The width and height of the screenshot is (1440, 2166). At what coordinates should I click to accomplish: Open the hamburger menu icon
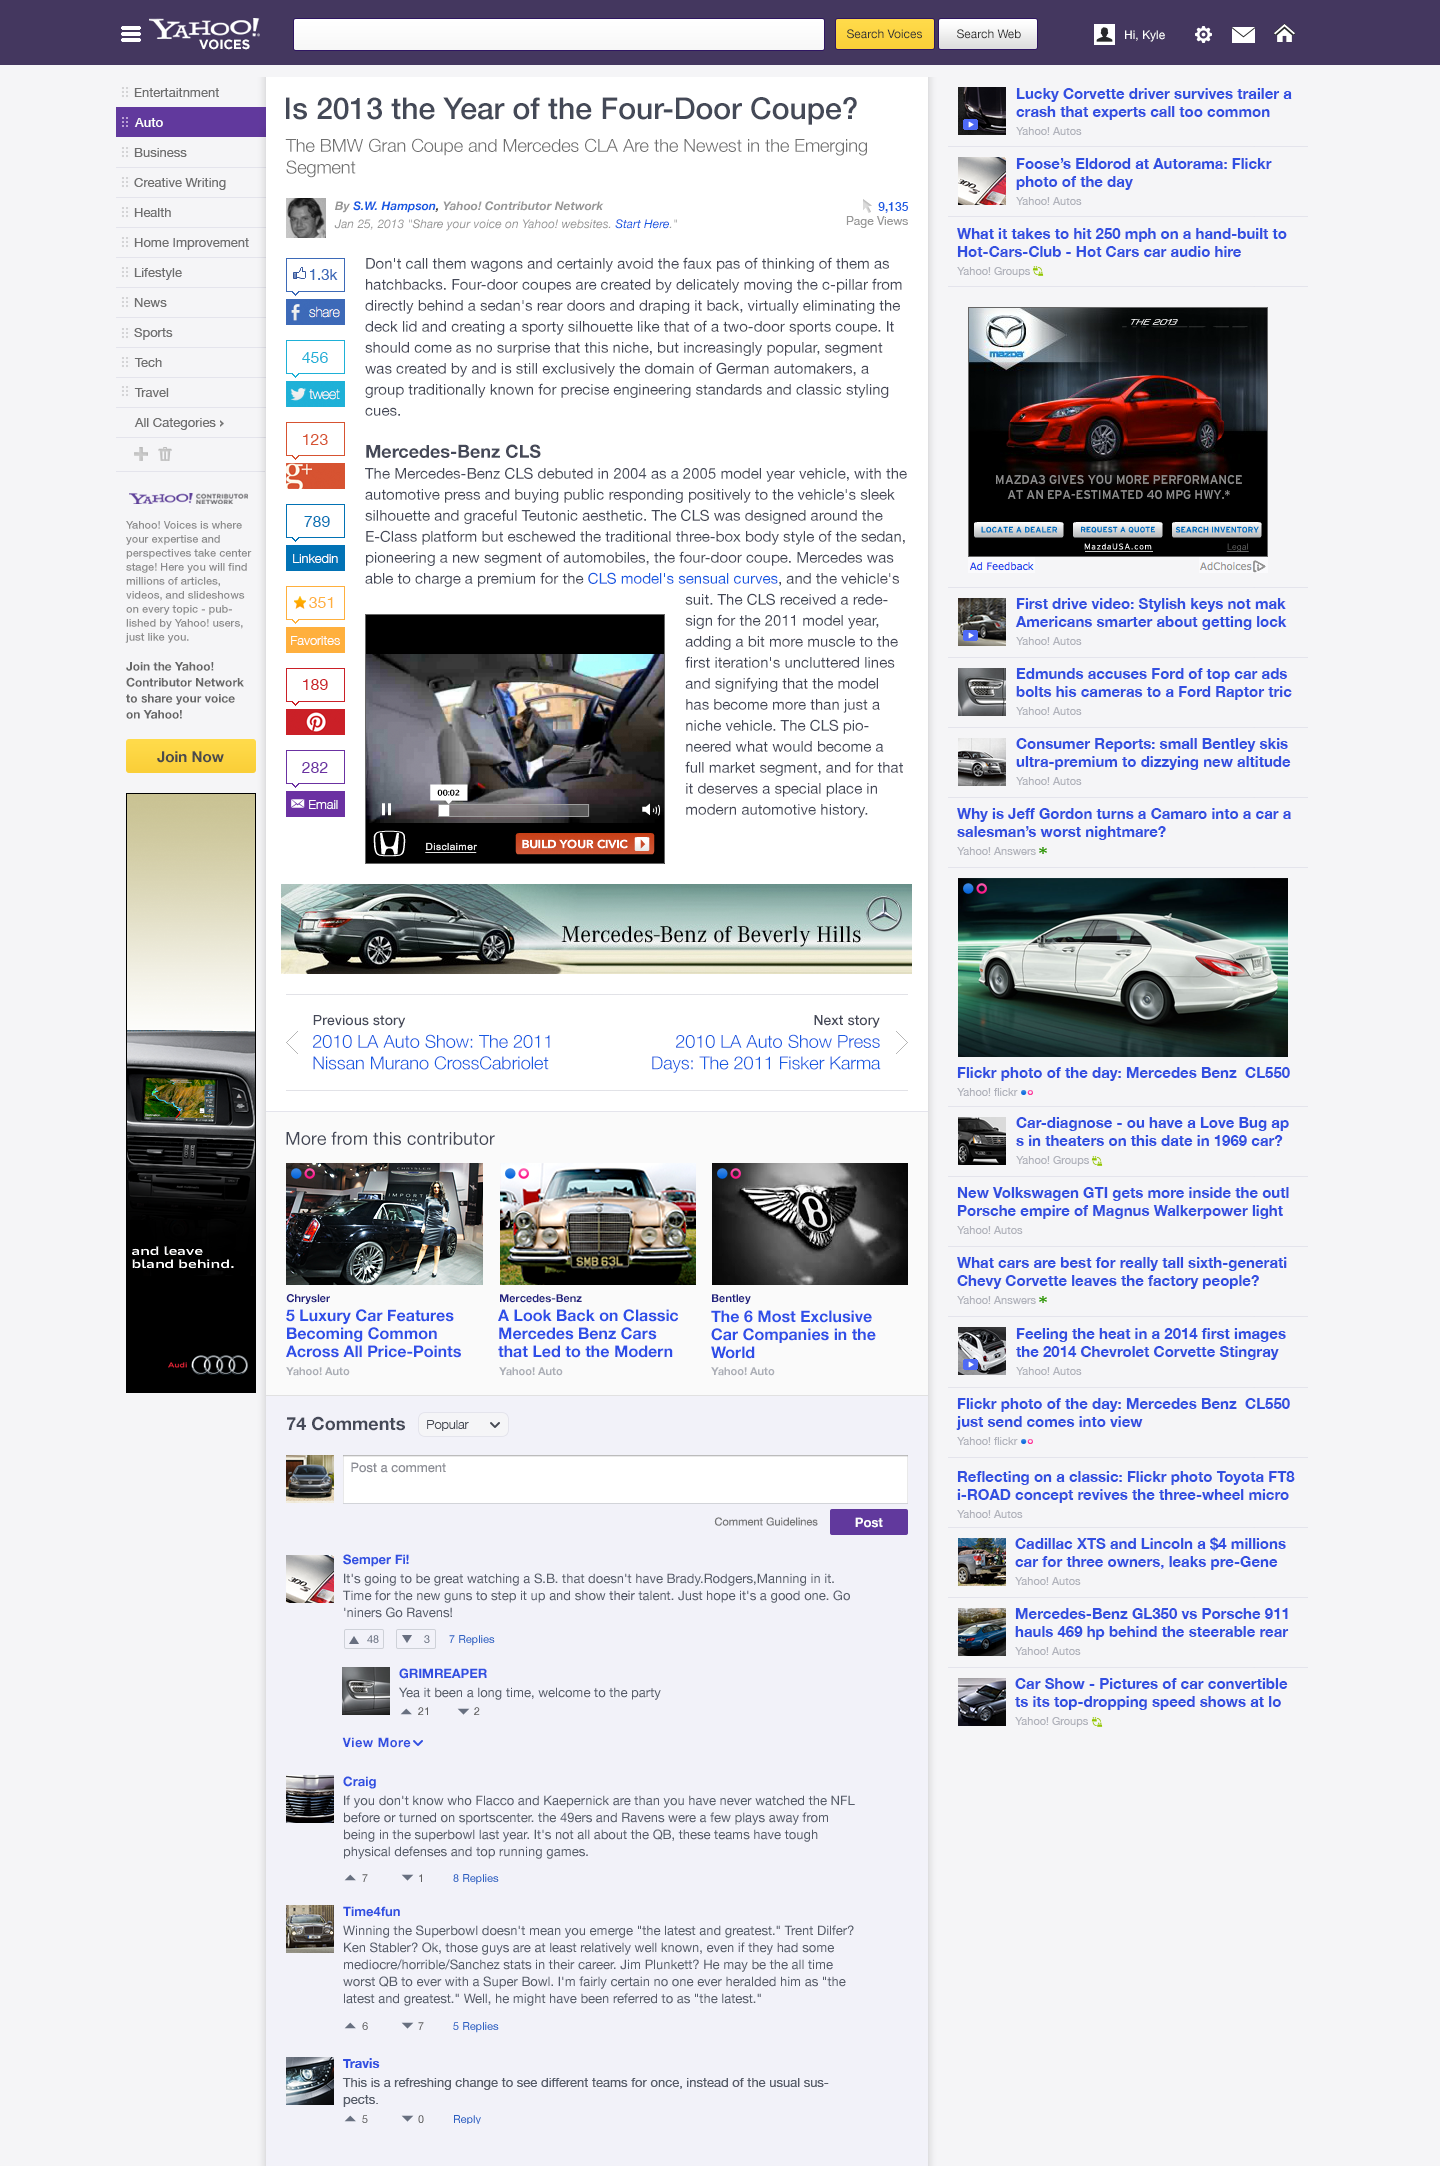[x=131, y=34]
